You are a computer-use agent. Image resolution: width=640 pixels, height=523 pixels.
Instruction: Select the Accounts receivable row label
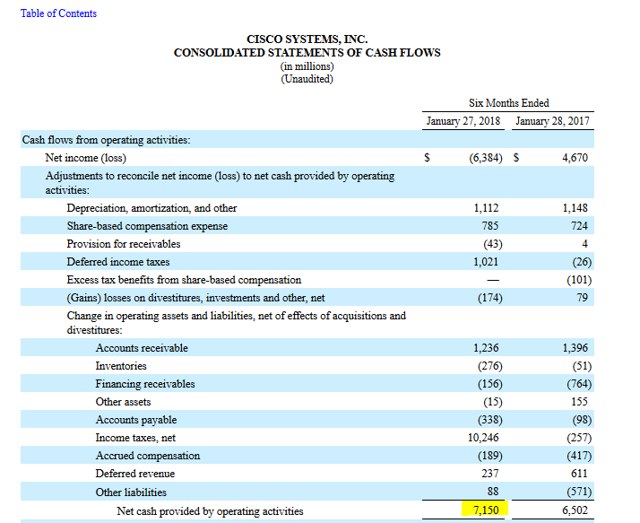[141, 348]
